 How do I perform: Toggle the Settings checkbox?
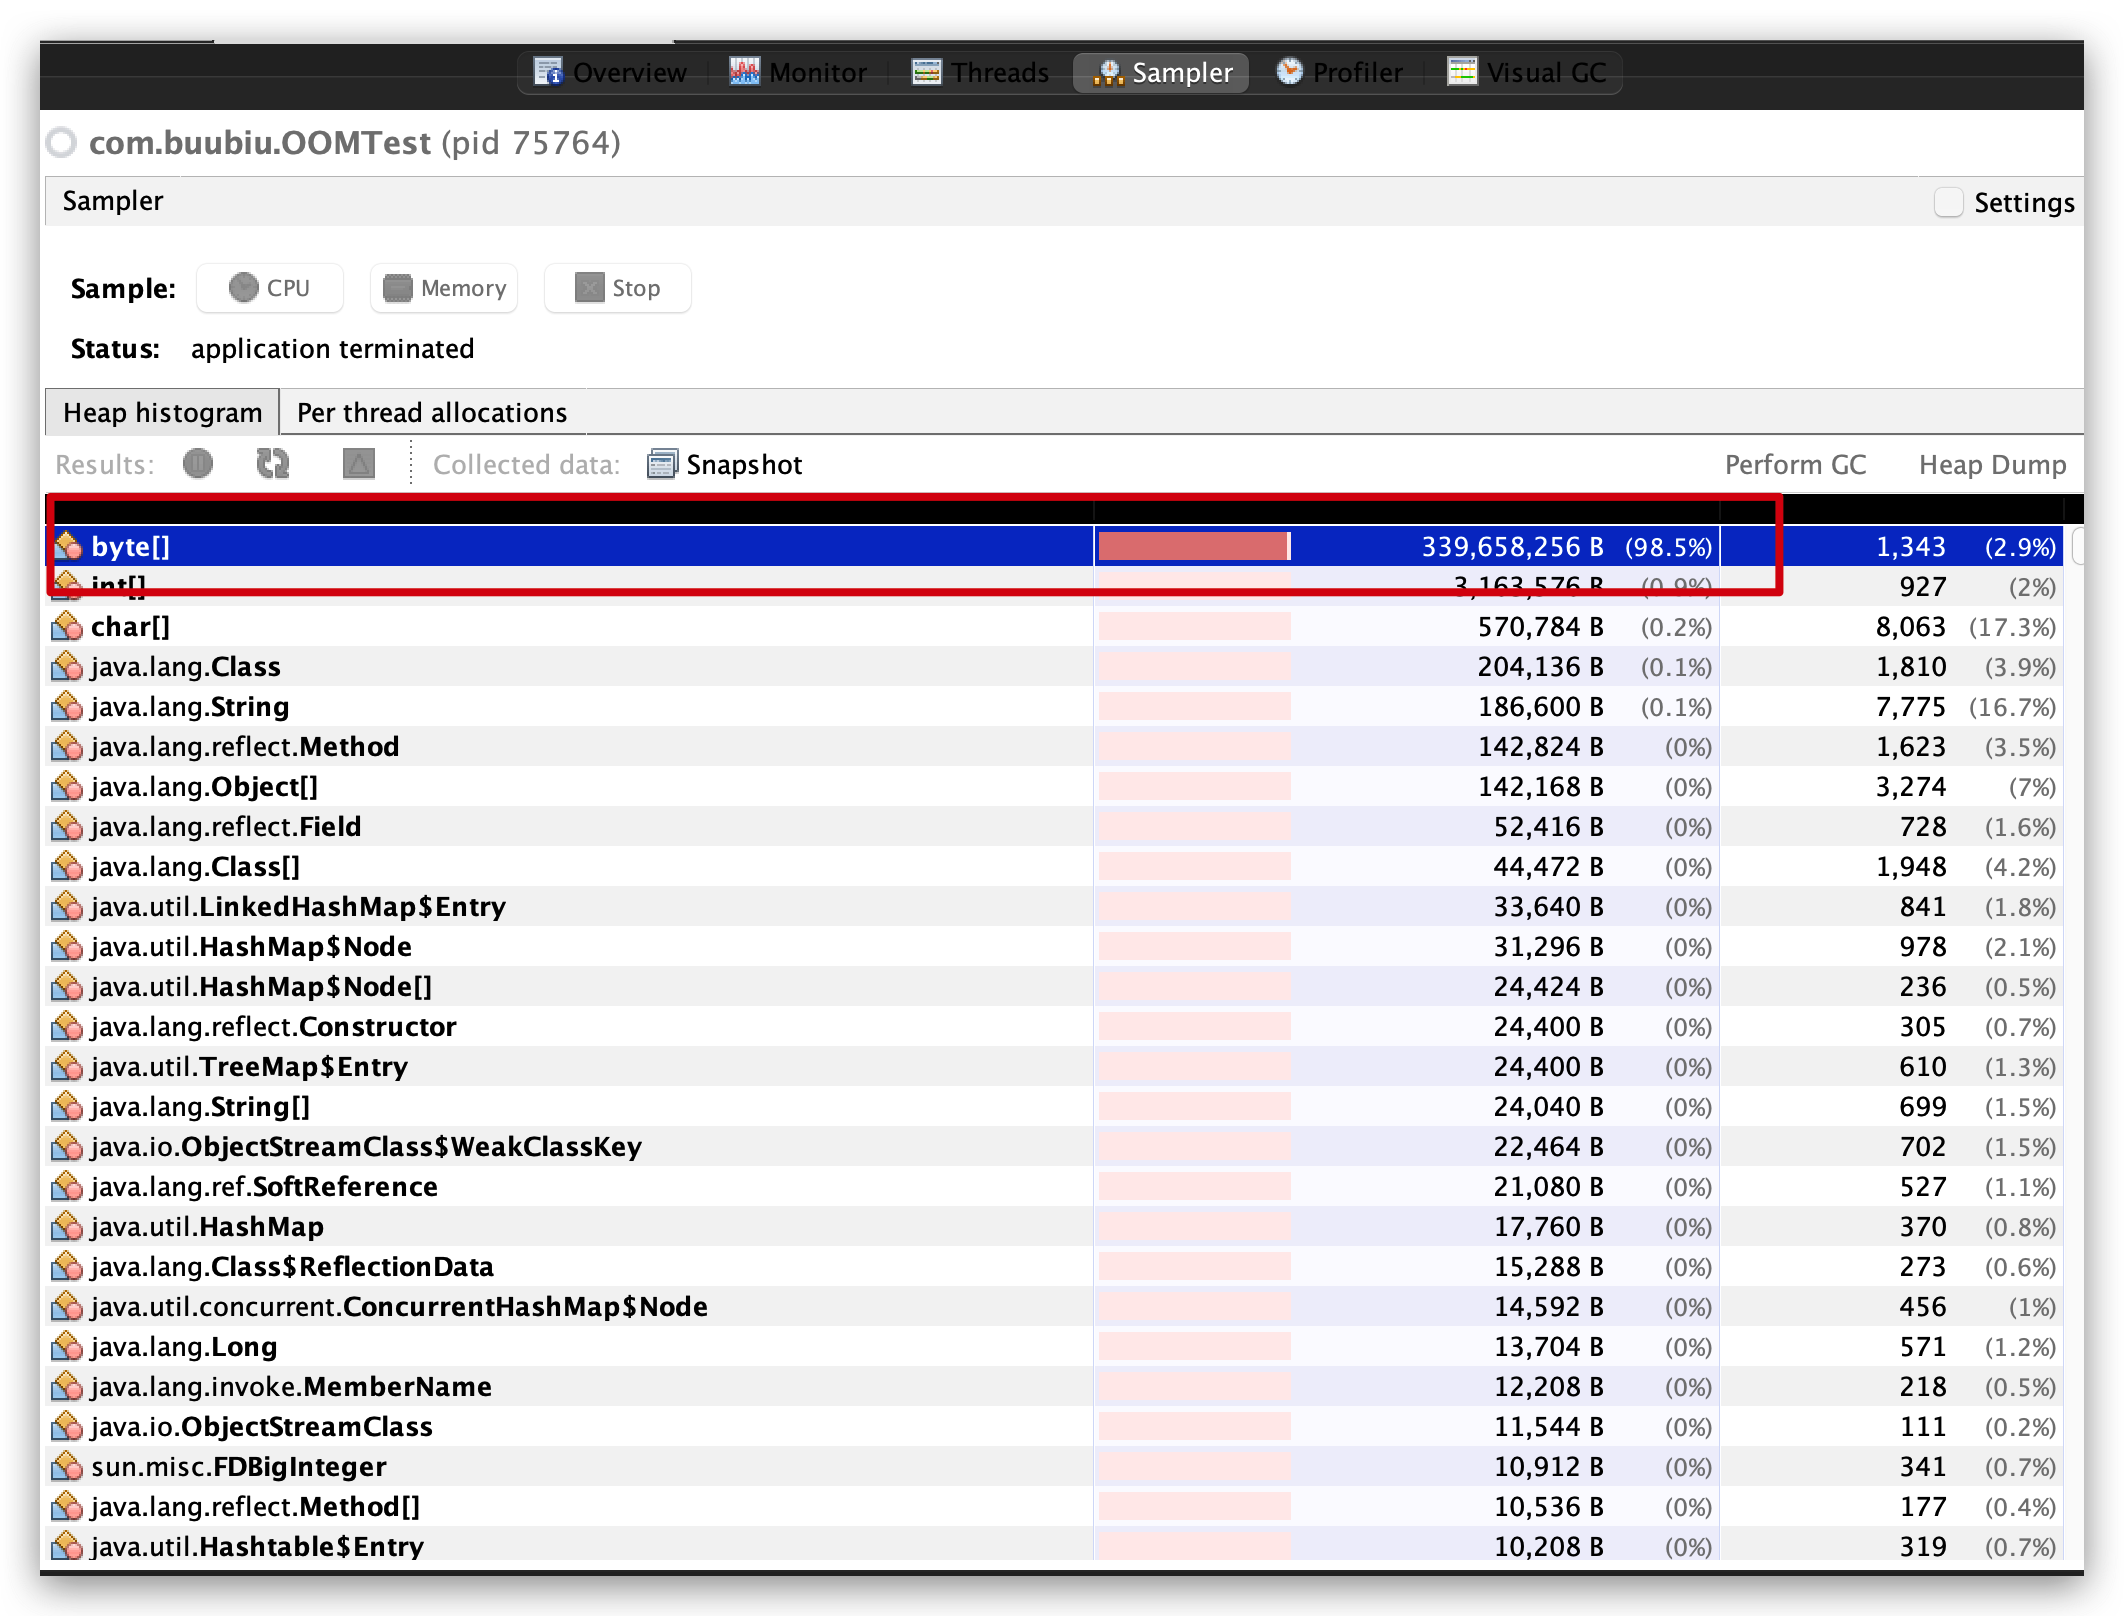[1948, 202]
